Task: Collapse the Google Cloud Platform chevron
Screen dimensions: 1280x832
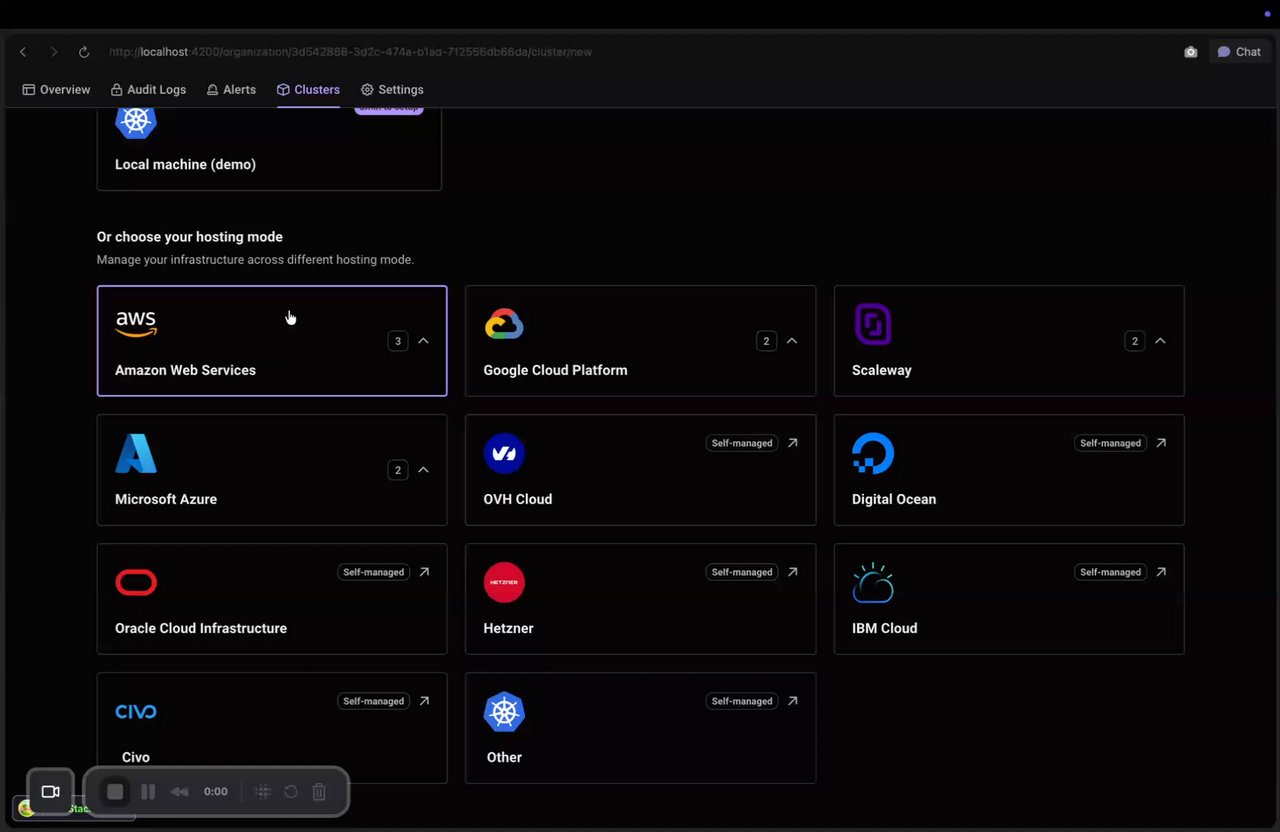Action: click(792, 341)
